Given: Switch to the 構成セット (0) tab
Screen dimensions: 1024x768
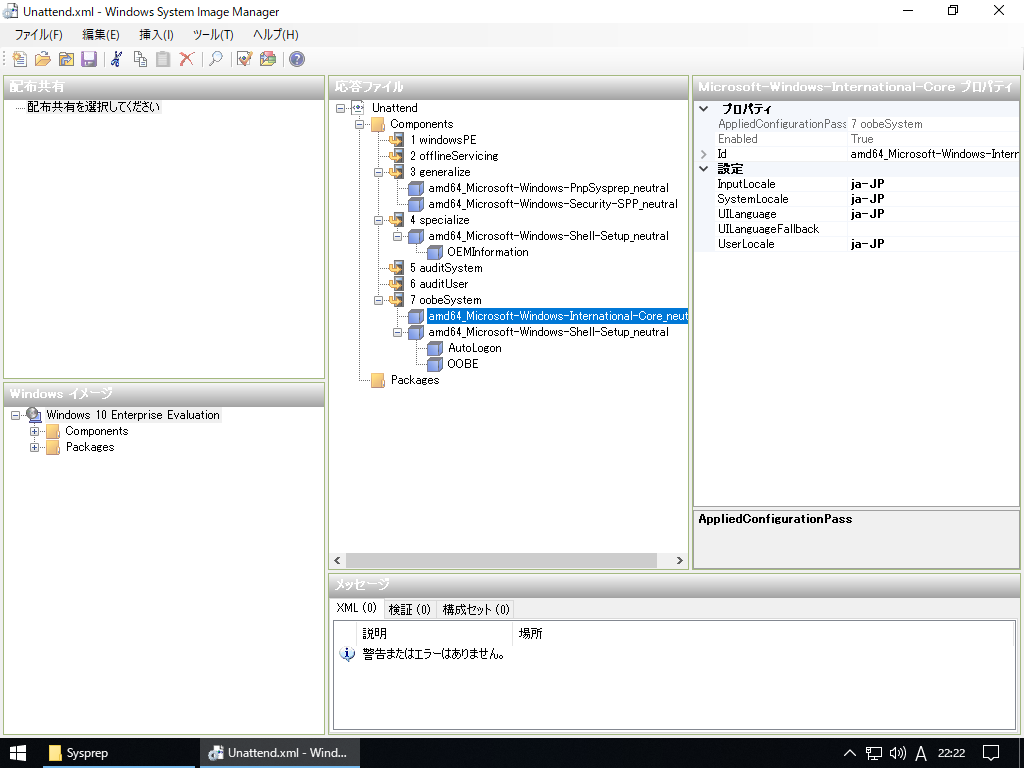Looking at the screenshot, I should click(475, 609).
